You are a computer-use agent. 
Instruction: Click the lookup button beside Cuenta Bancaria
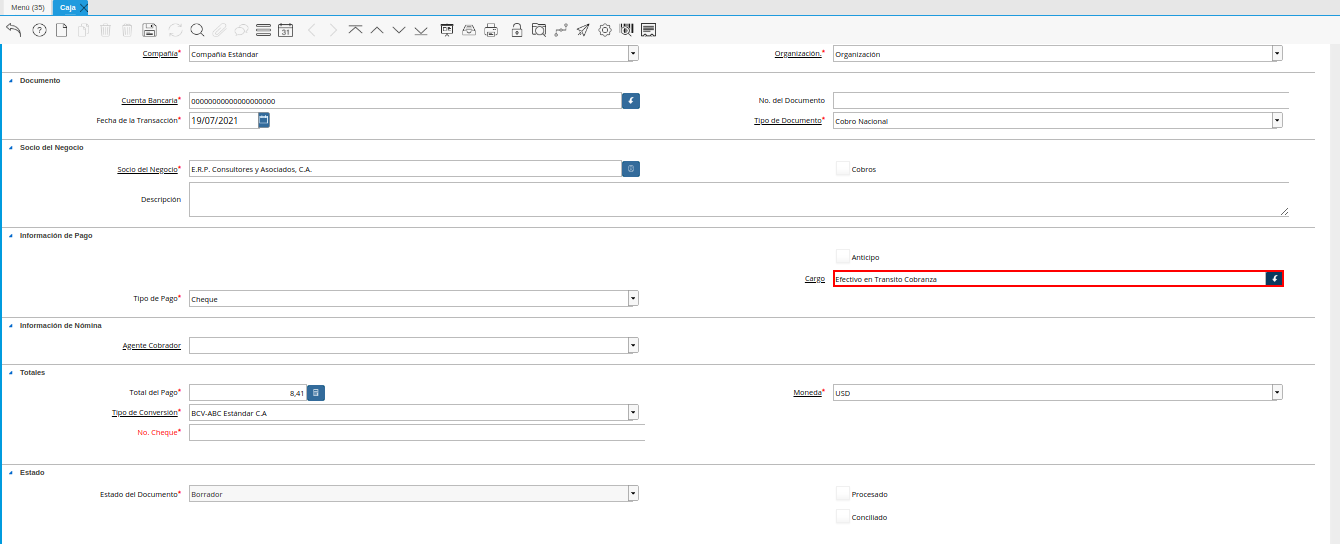(631, 101)
